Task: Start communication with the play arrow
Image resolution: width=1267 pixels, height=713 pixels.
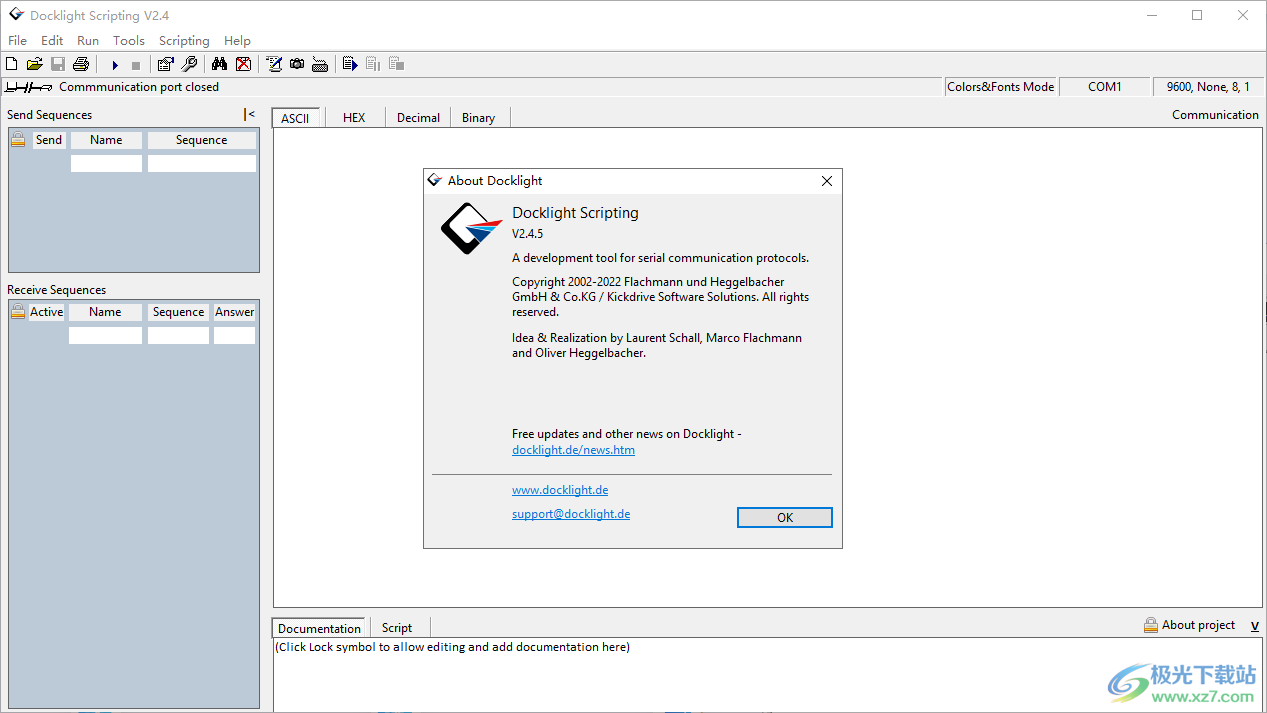Action: 115,65
